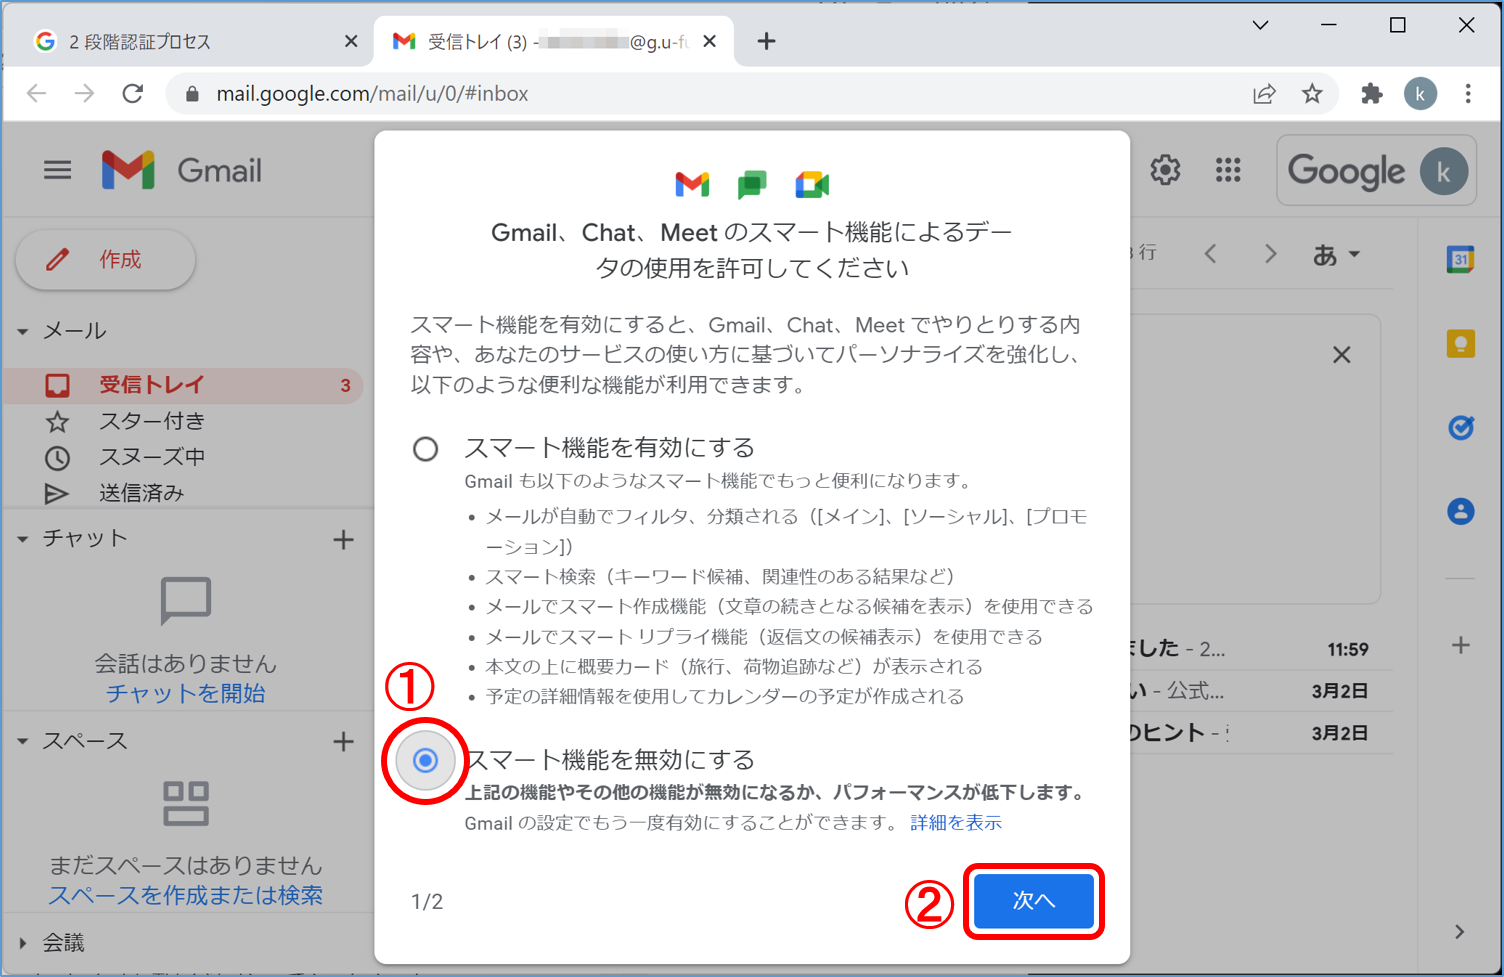The width and height of the screenshot is (1504, 977).
Task: Open Google Calendar side panel
Action: (x=1461, y=259)
